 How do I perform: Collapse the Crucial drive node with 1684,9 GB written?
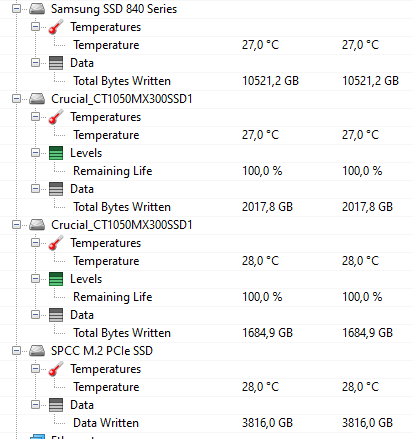(x=16, y=225)
